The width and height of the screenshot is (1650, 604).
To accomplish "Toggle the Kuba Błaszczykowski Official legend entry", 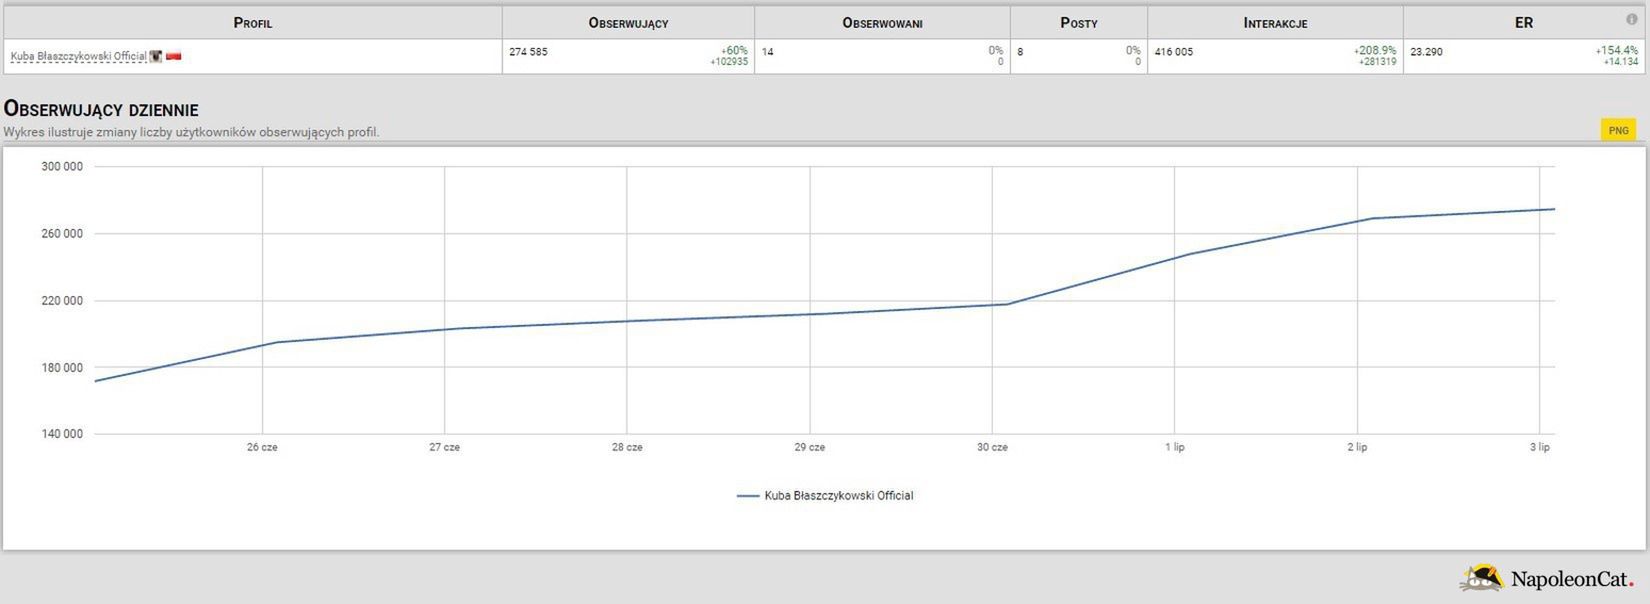I will pyautogui.click(x=825, y=495).
